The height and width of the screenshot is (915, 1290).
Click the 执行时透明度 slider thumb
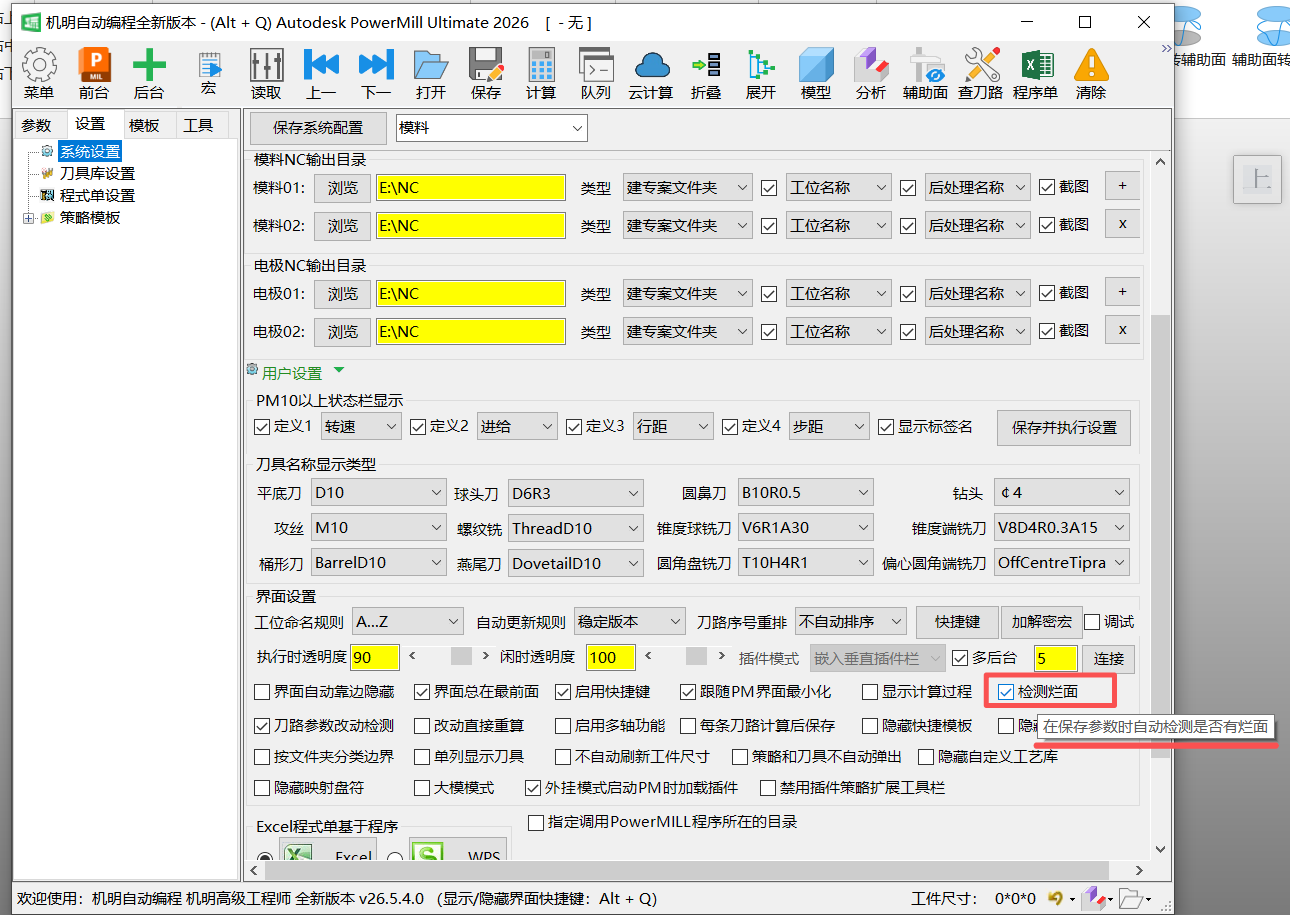click(461, 657)
